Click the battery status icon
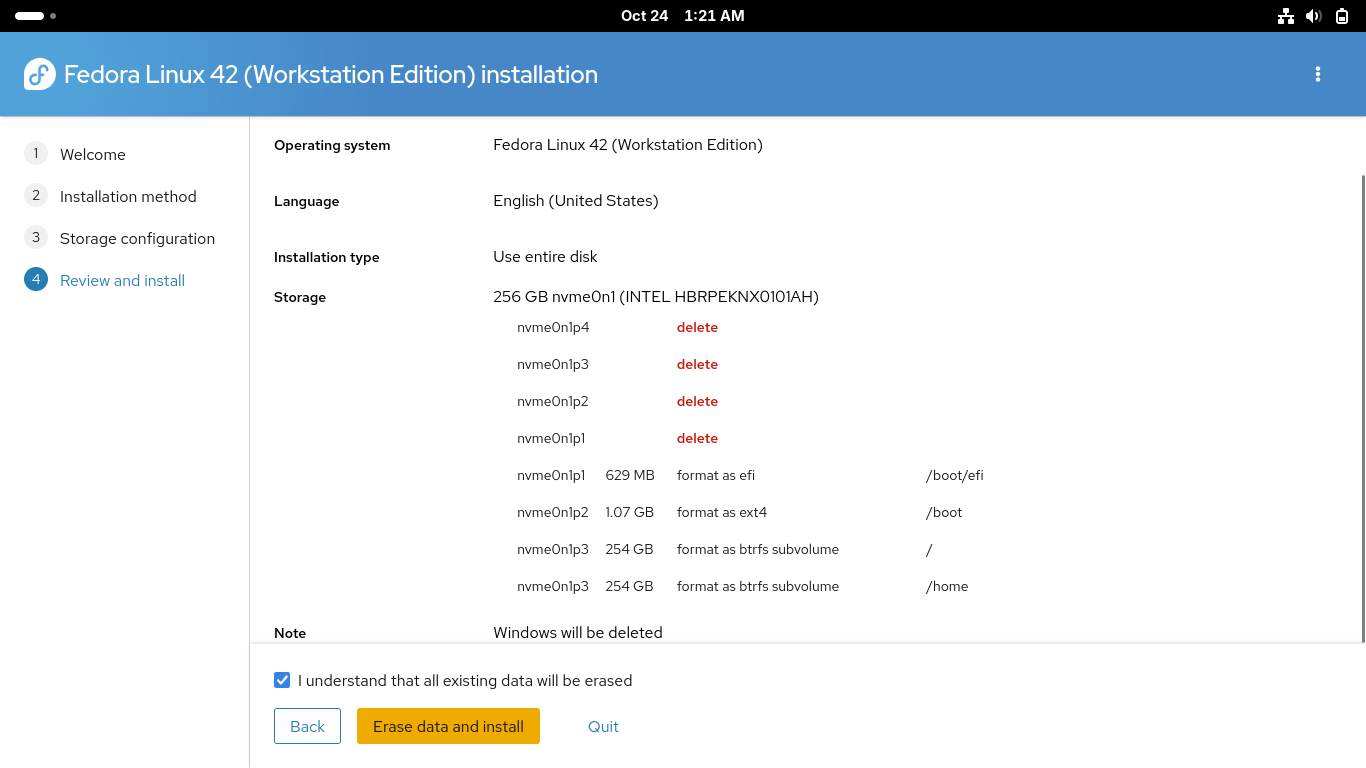The height and width of the screenshot is (768, 1366). [1341, 16]
